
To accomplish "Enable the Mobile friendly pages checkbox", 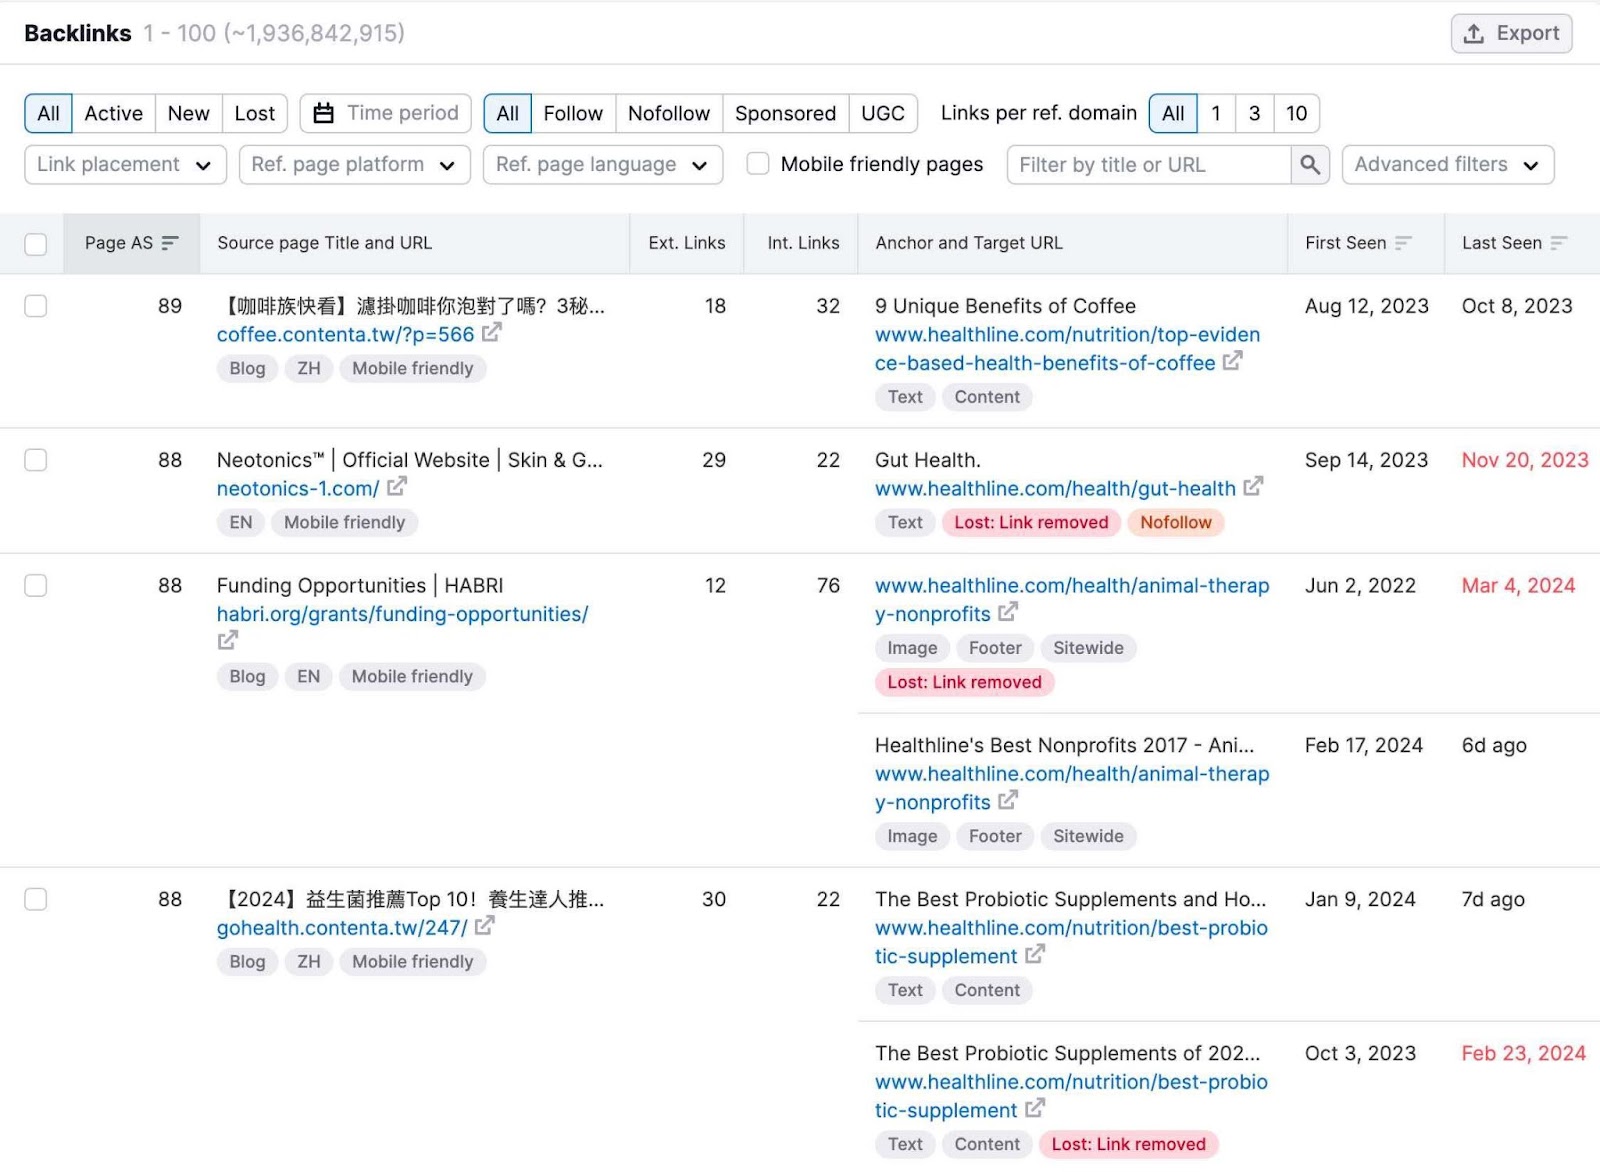I will (758, 163).
